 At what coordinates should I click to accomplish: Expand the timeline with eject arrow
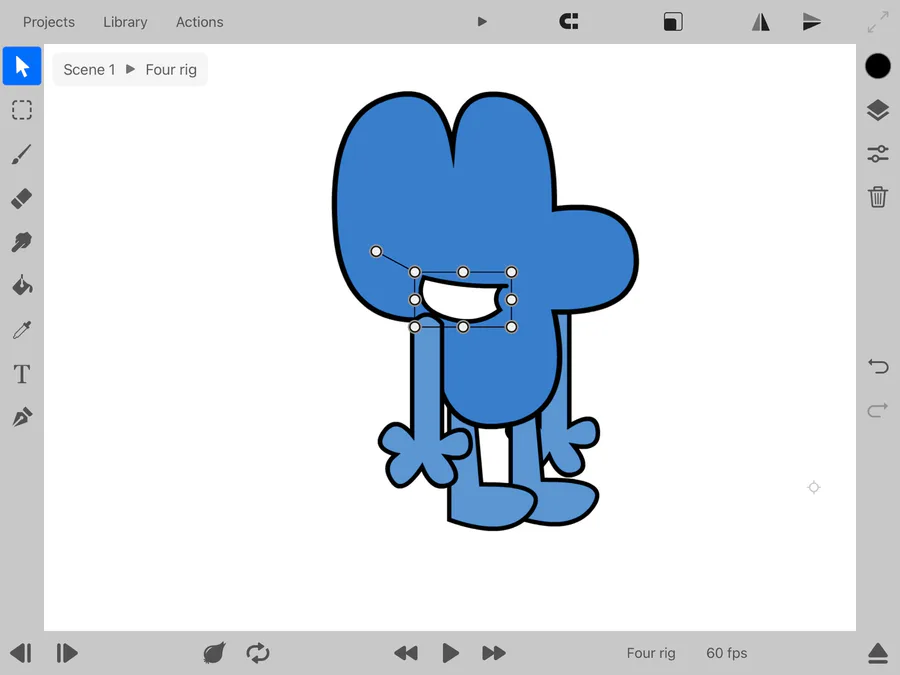878,653
